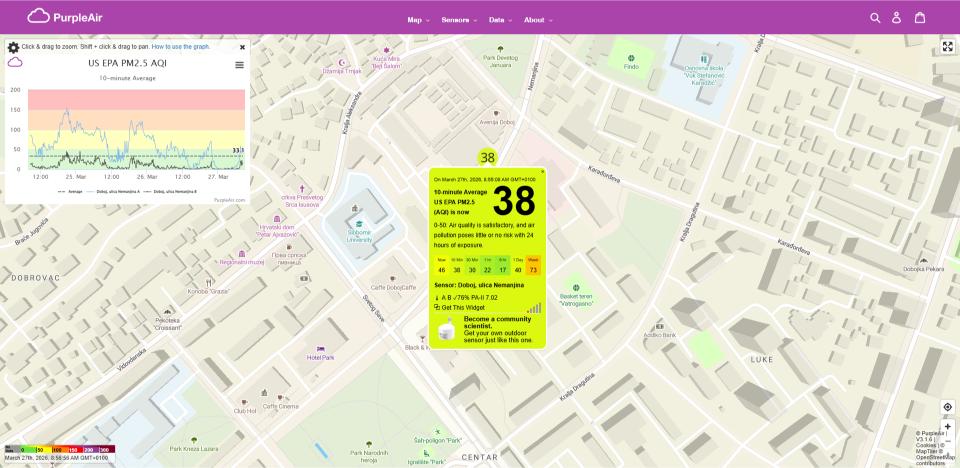
Task: Zoom in the map with plus button
Action: 948,426
